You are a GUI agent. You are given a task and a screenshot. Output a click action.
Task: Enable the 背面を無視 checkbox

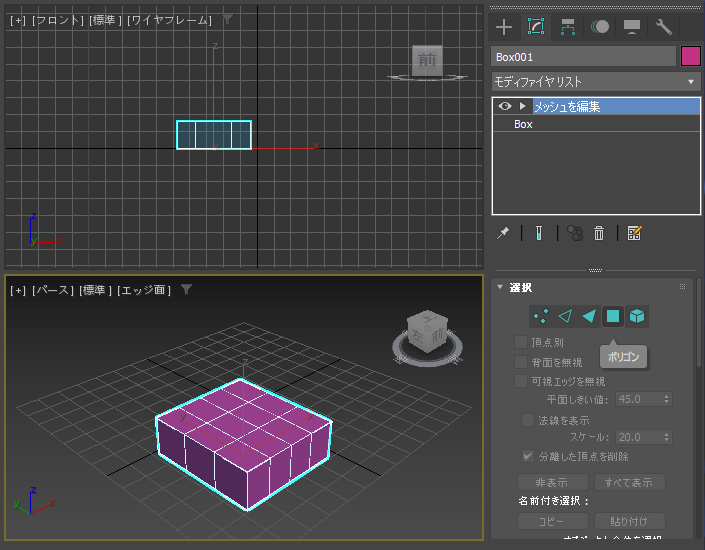521,362
